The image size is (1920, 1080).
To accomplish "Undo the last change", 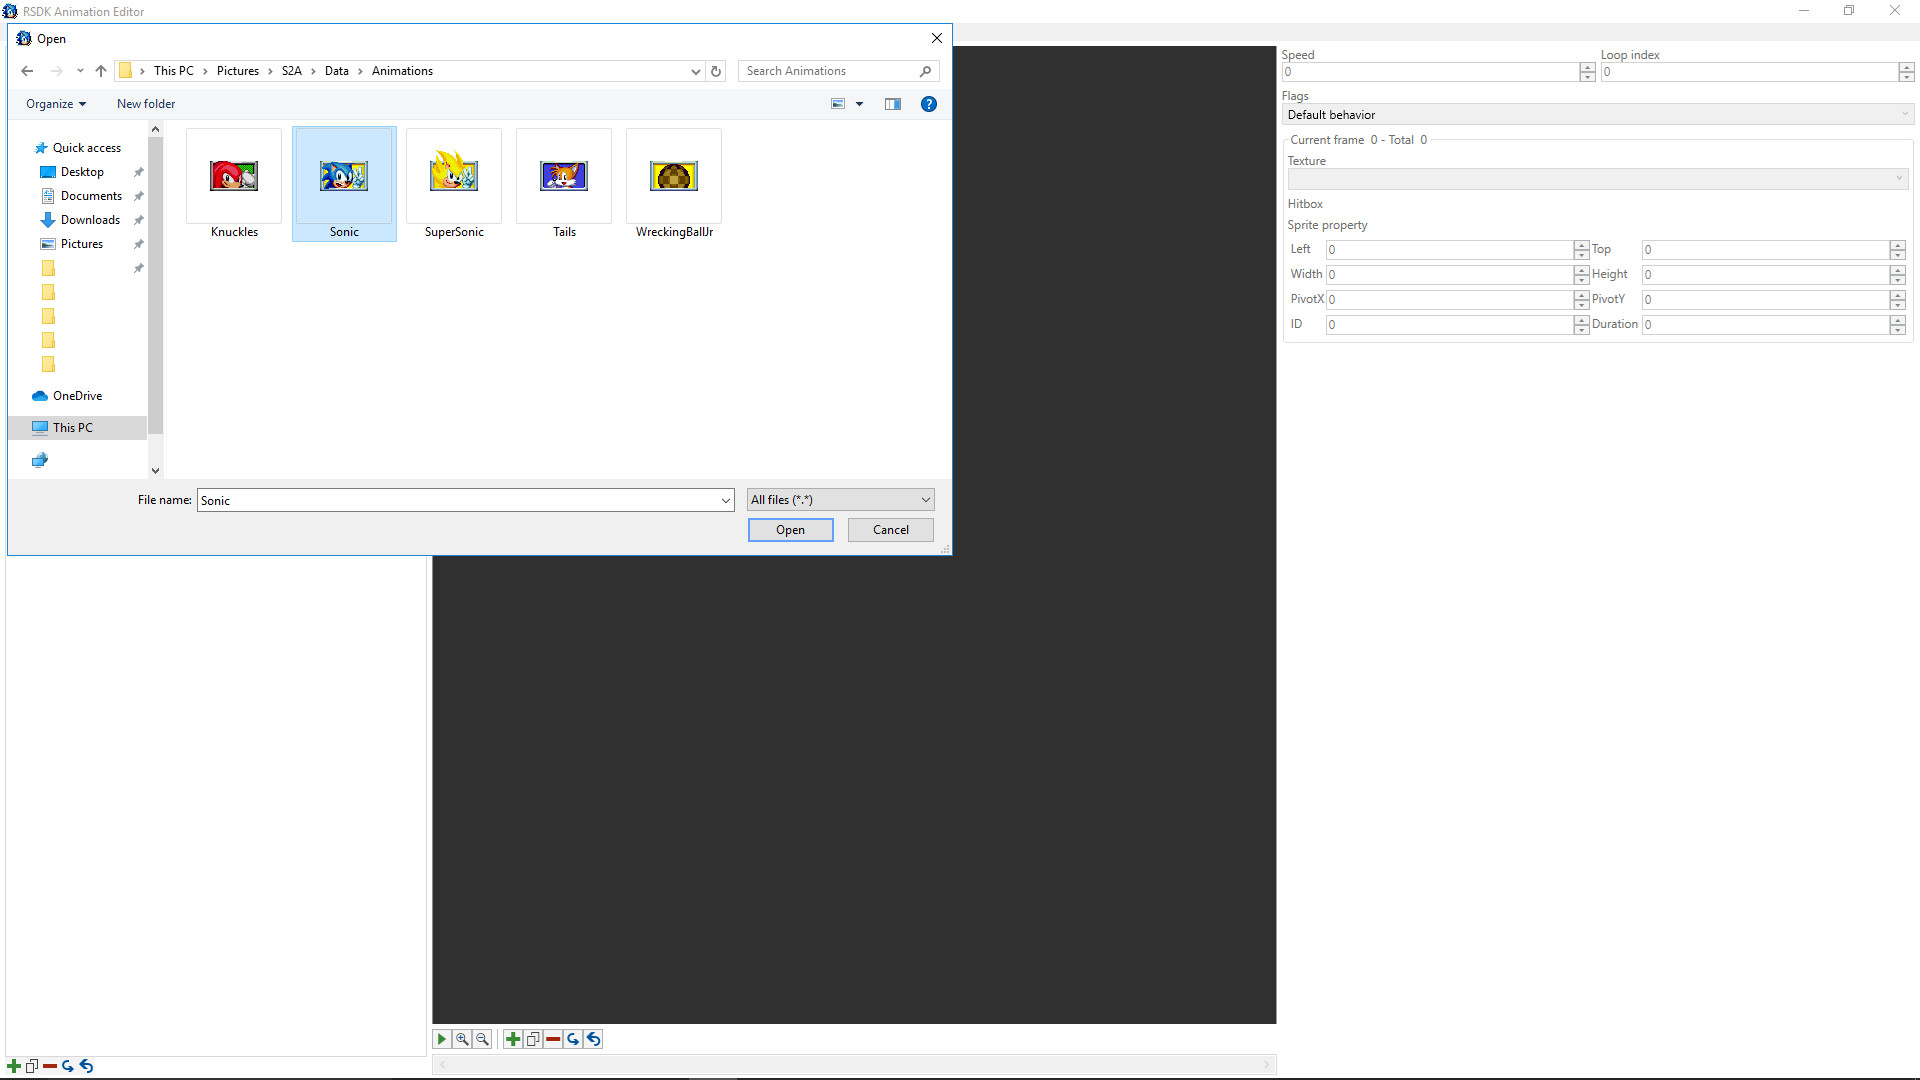I will 593,1039.
